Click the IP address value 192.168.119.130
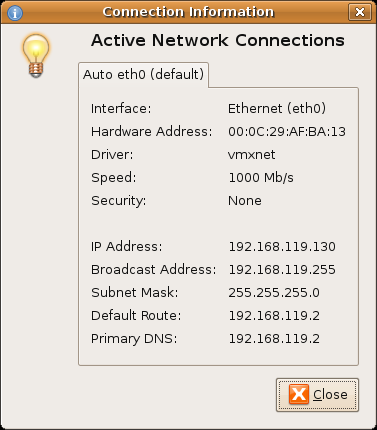 point(282,247)
